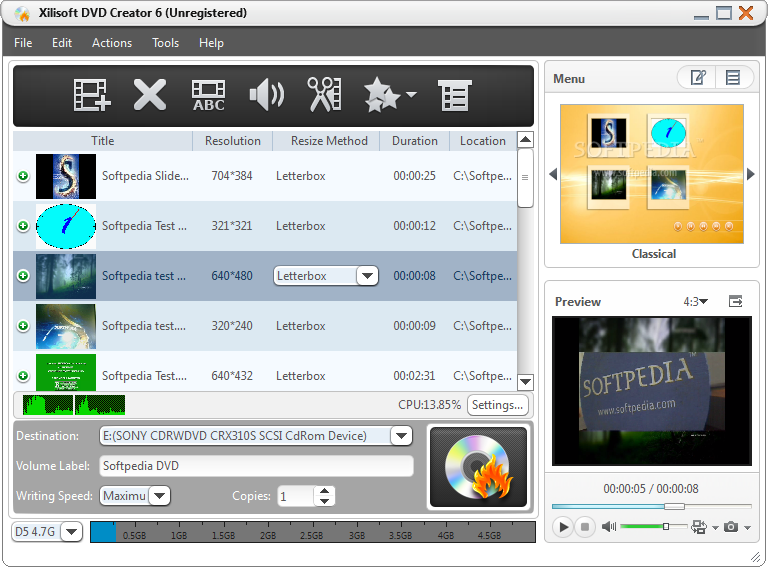
Task: Sort by the Location column header
Action: (x=482, y=141)
